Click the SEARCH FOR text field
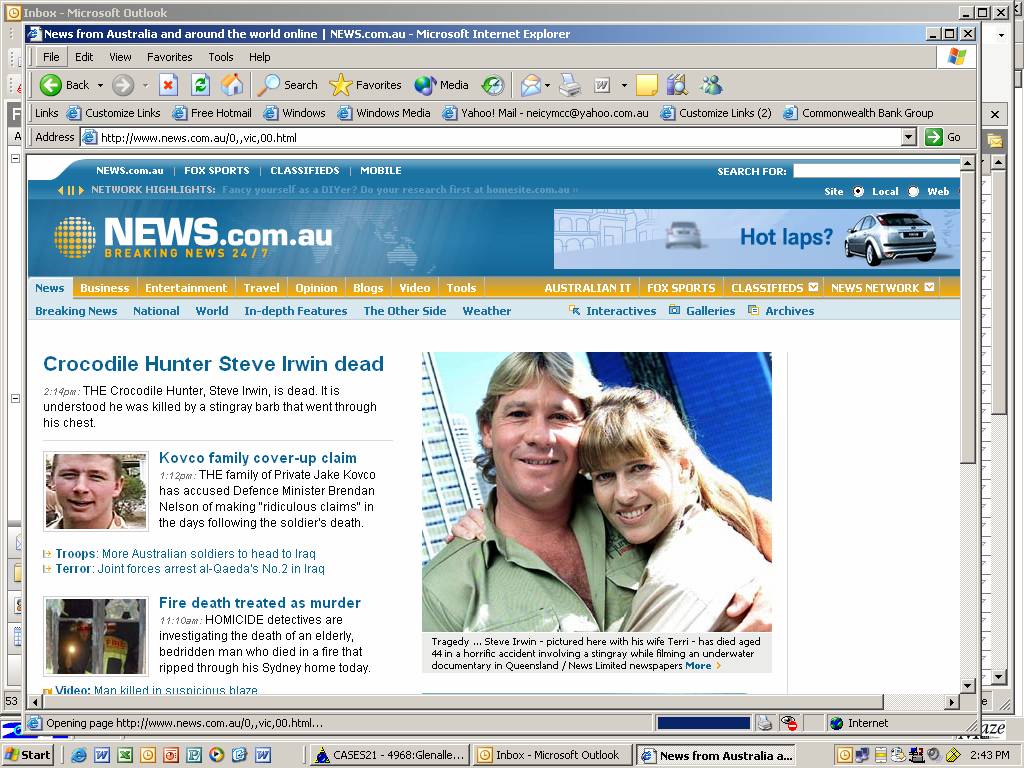 click(x=876, y=171)
